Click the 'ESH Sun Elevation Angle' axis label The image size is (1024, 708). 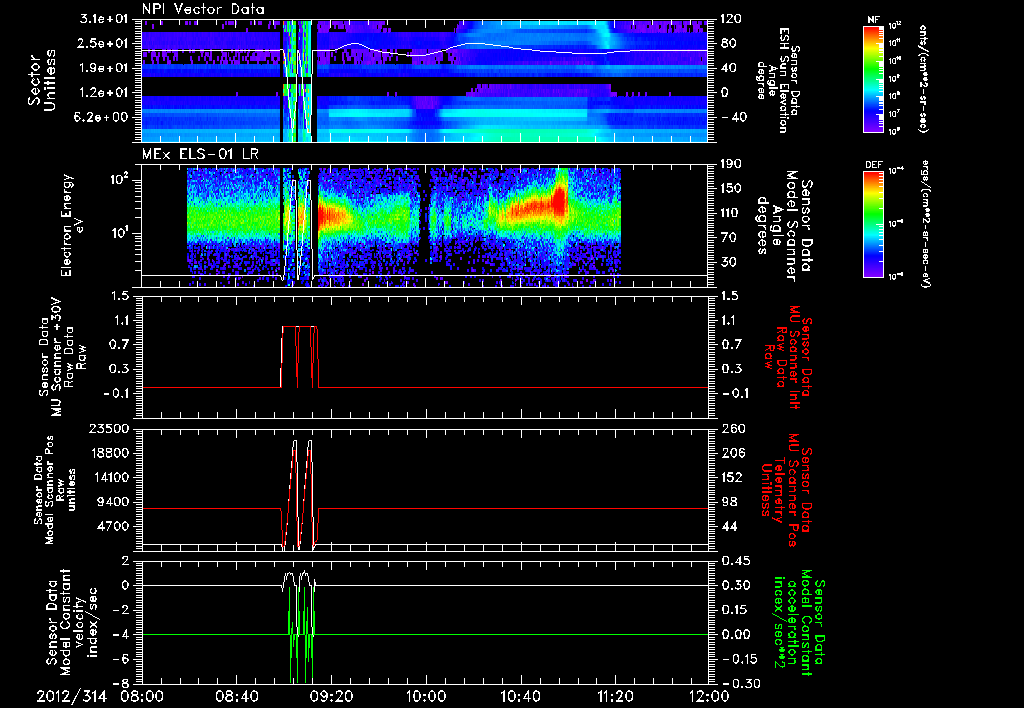point(777,80)
